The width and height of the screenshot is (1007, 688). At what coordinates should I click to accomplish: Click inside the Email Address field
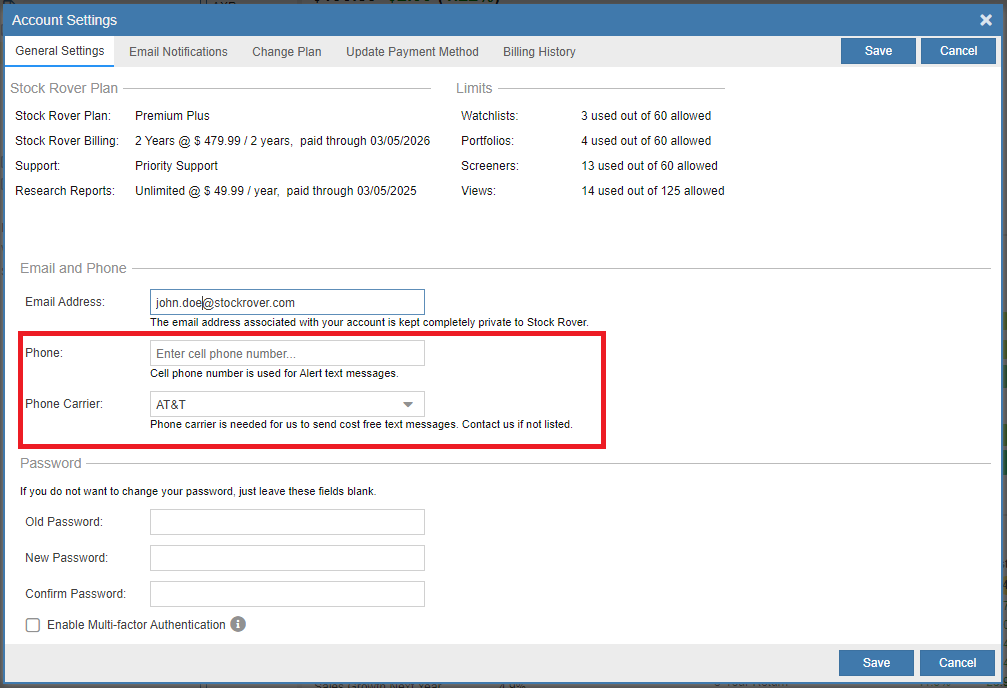(x=287, y=301)
